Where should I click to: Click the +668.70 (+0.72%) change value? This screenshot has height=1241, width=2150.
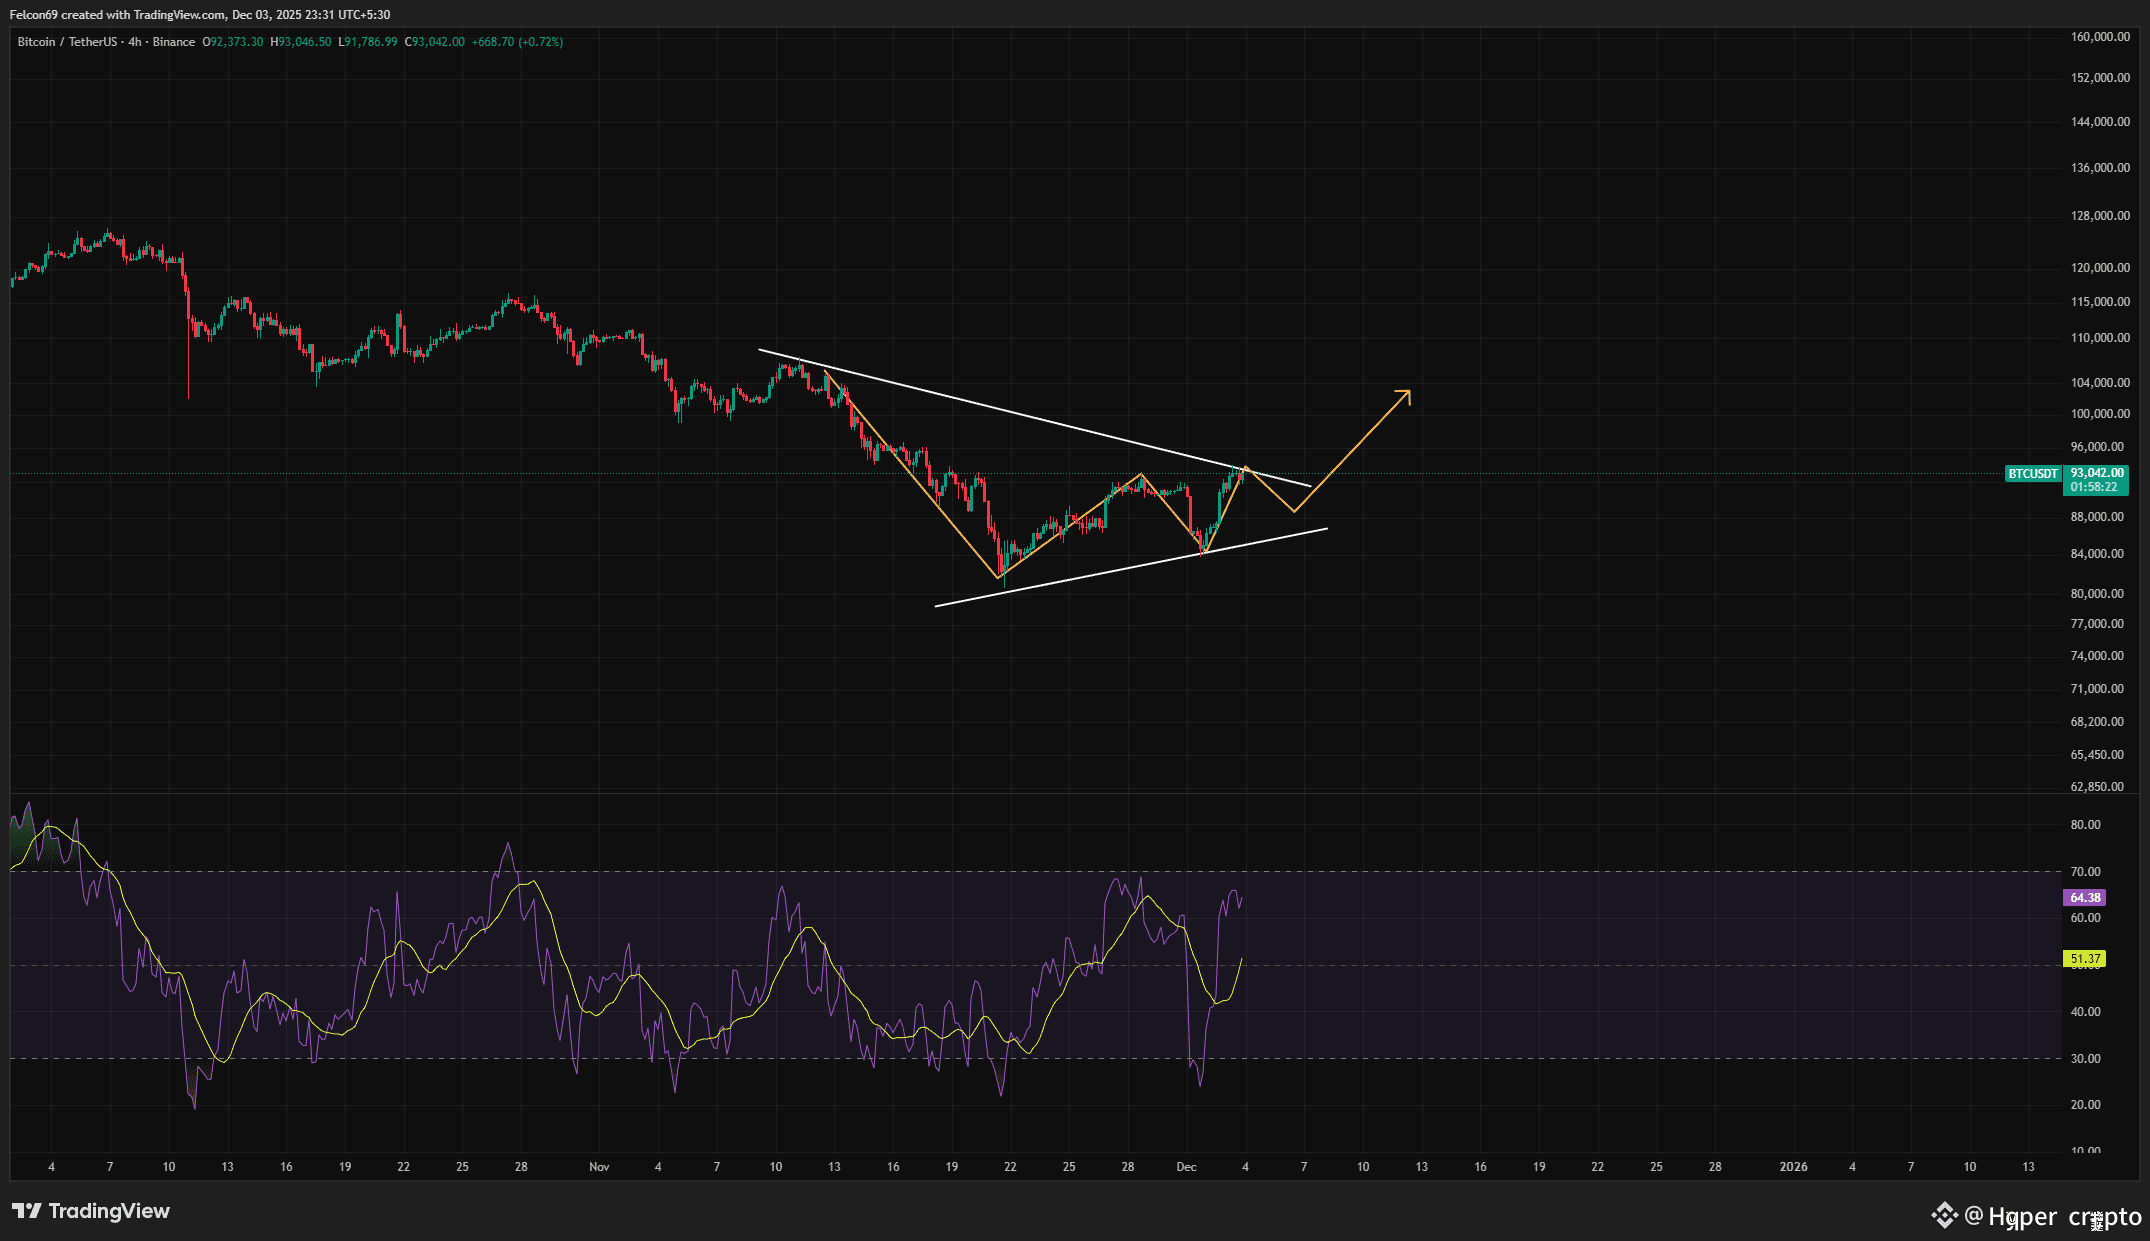coord(517,42)
